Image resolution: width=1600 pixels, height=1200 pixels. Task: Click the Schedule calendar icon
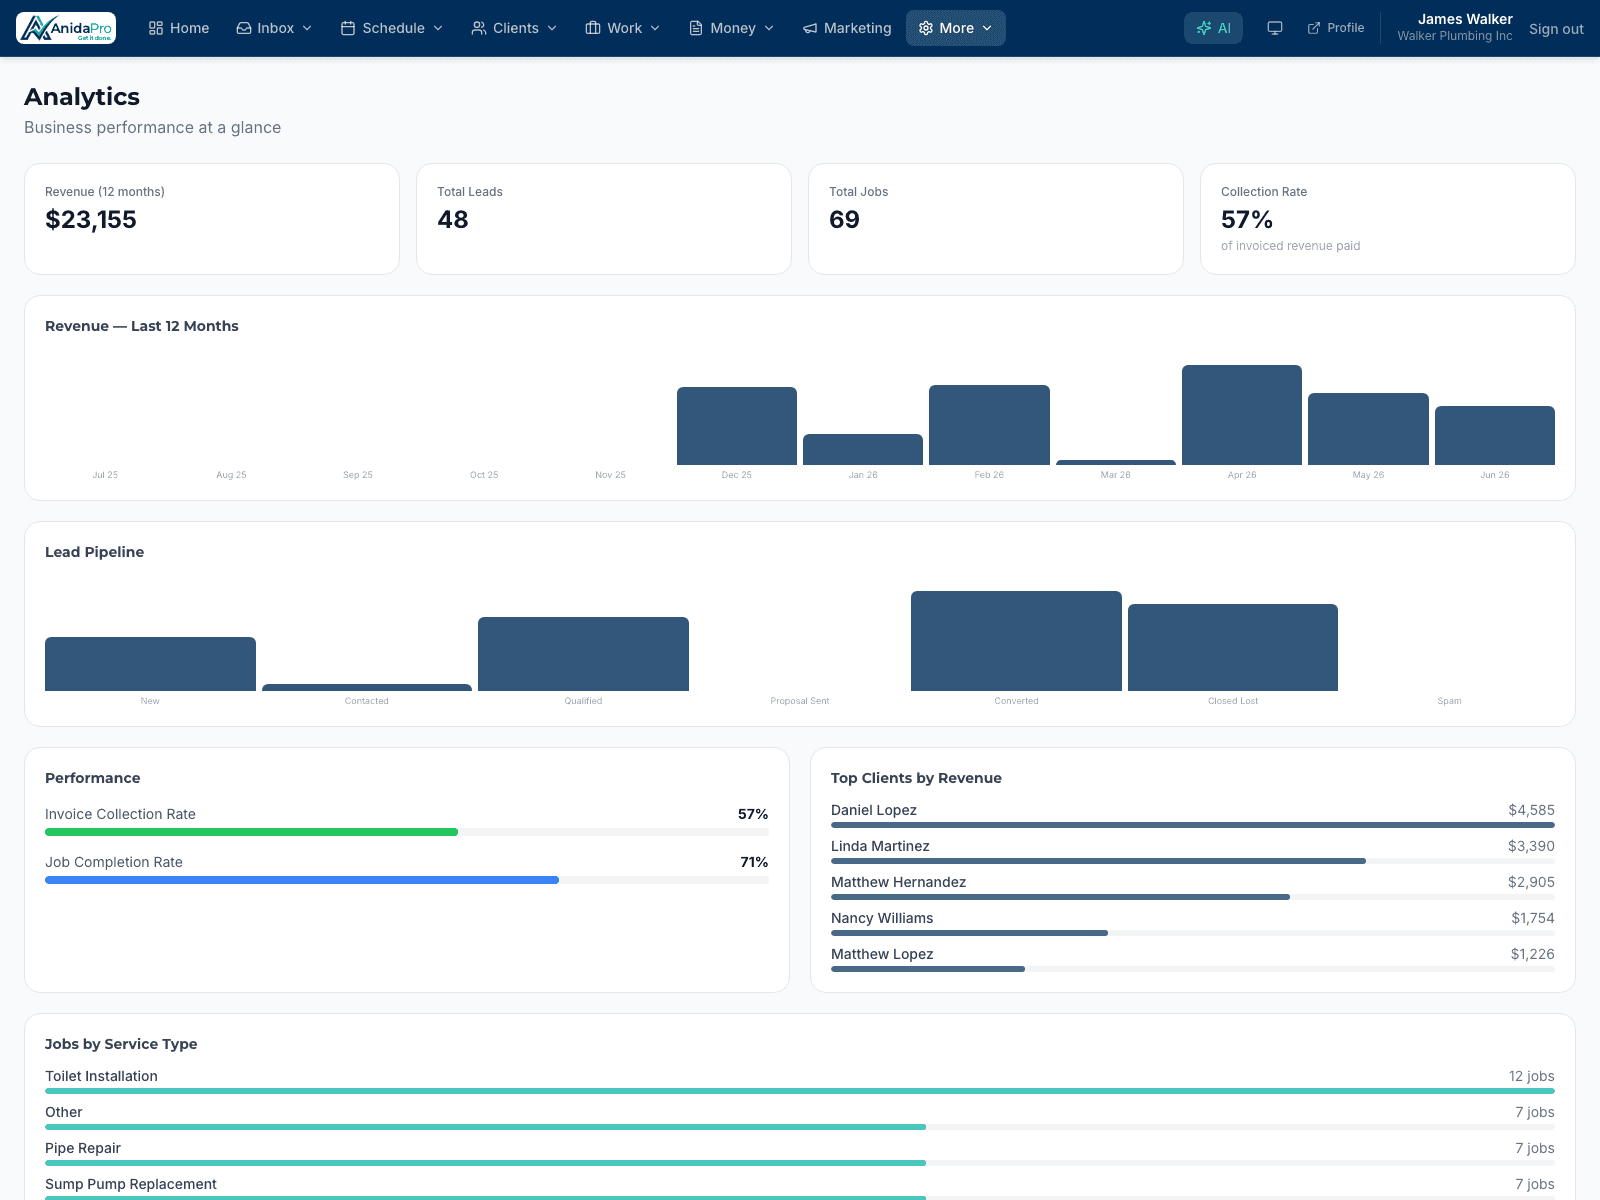click(348, 28)
